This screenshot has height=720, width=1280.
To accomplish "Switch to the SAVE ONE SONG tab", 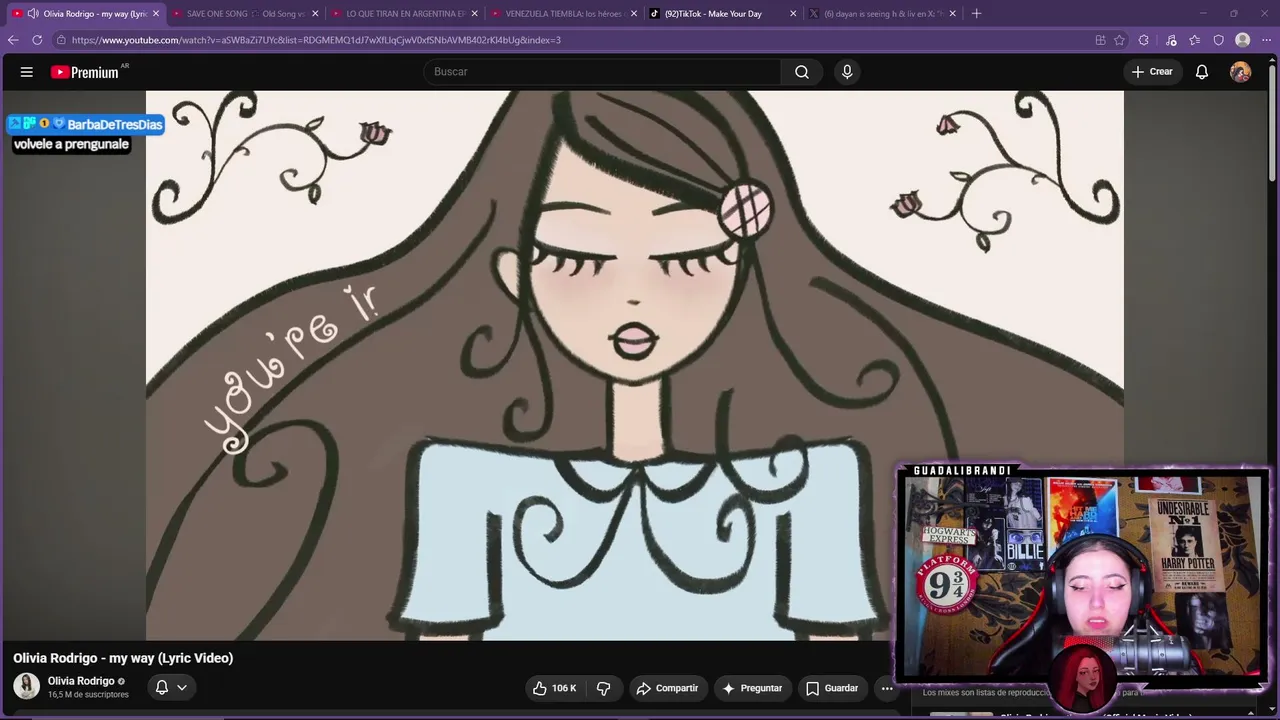I will pyautogui.click(x=245, y=14).
